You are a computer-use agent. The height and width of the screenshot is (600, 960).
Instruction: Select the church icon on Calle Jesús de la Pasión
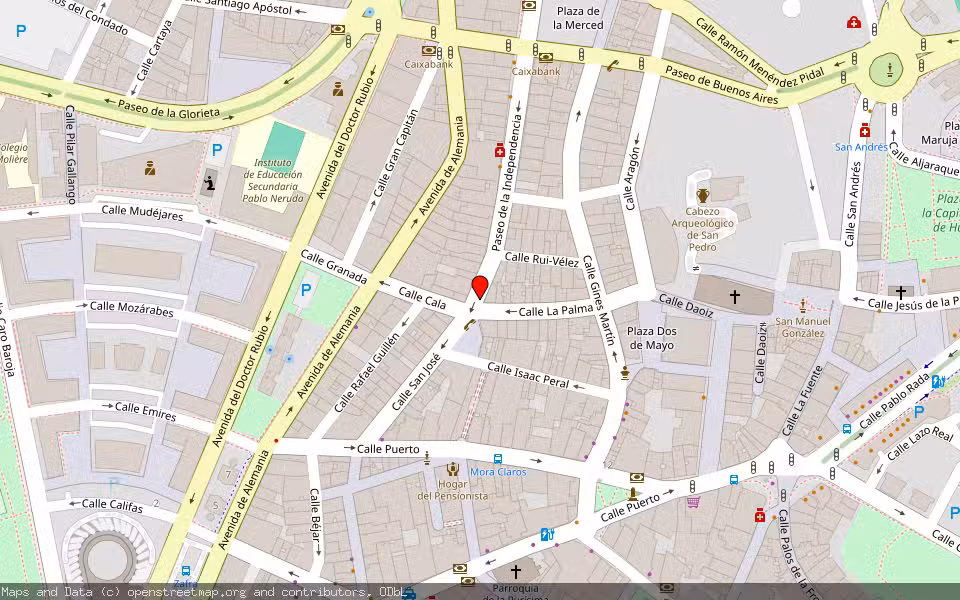point(900,291)
